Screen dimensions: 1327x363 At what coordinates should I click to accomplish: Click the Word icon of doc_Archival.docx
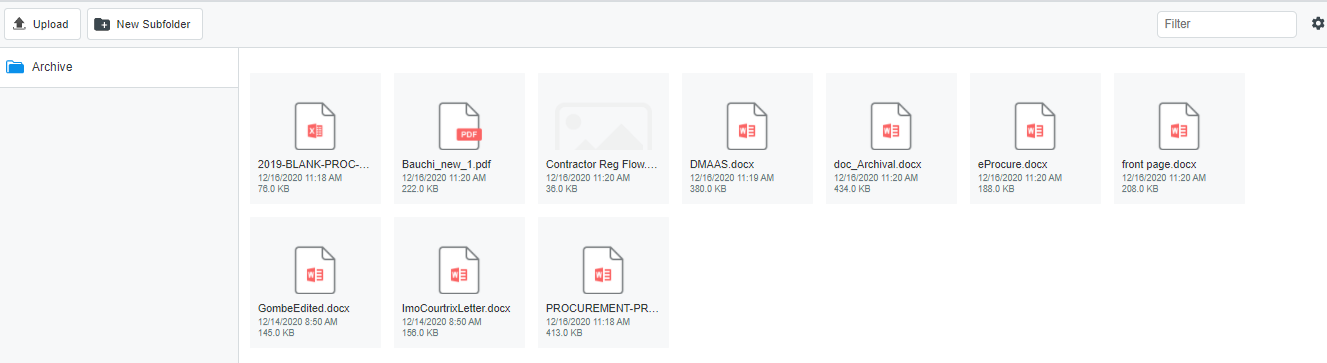click(x=891, y=126)
